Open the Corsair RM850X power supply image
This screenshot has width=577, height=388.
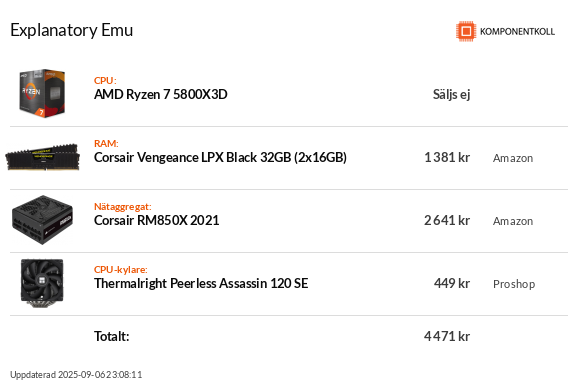point(42,220)
